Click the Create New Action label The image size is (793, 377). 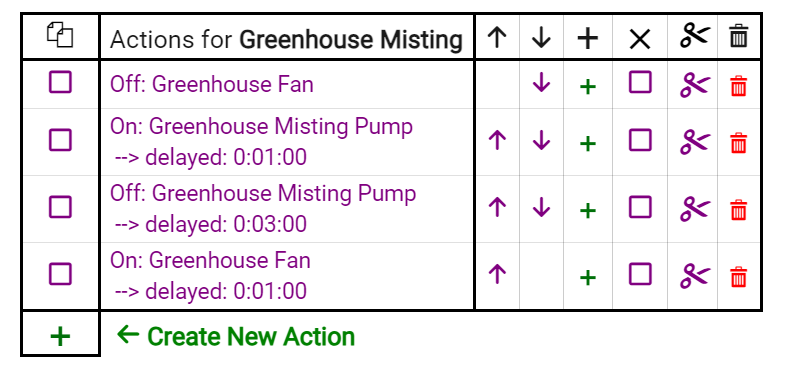pyautogui.click(x=251, y=336)
